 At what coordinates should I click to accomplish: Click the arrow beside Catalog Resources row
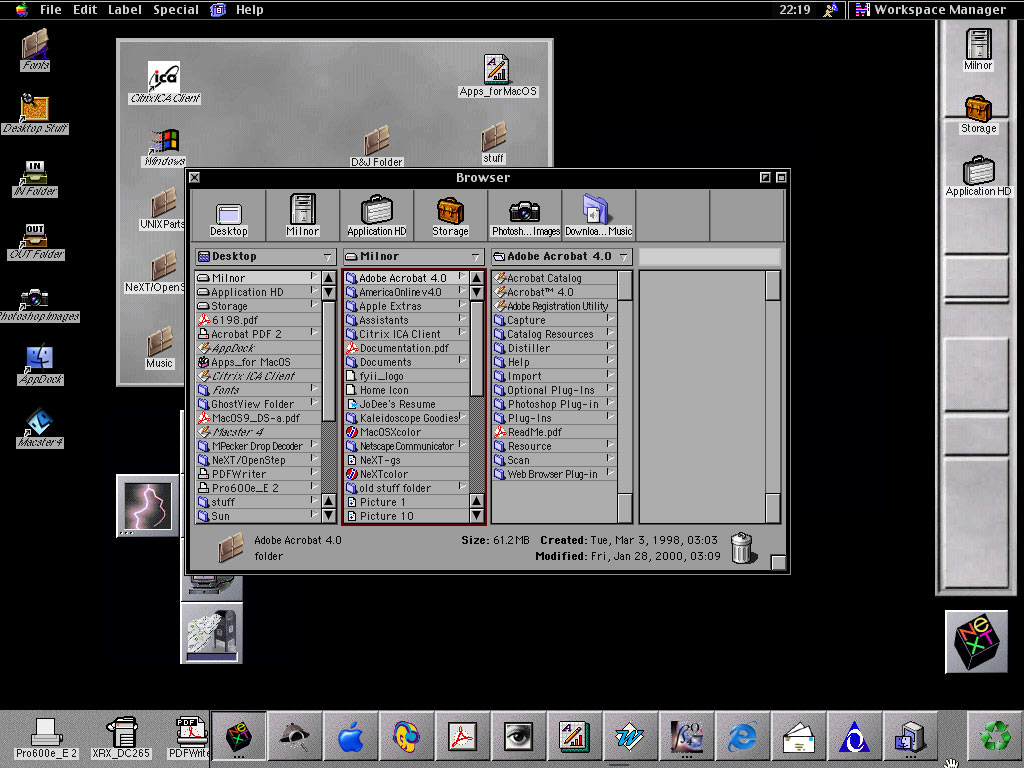coord(609,332)
